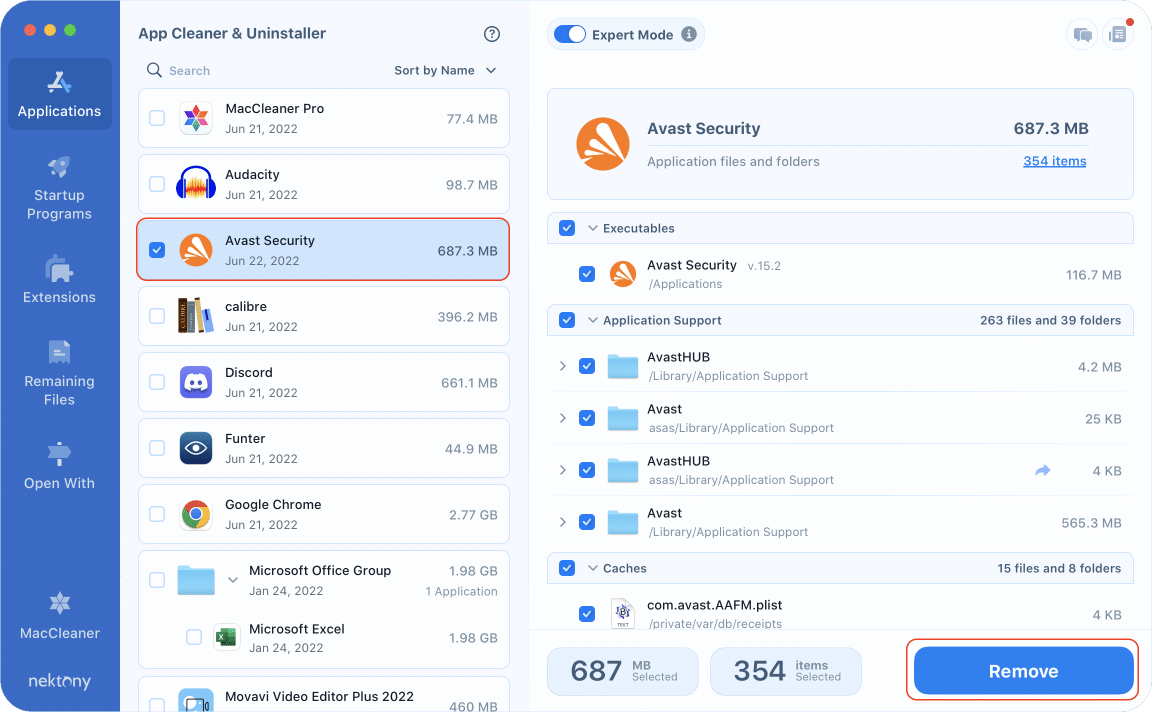
Task: Open the news list icon with red dot
Action: point(1117,35)
